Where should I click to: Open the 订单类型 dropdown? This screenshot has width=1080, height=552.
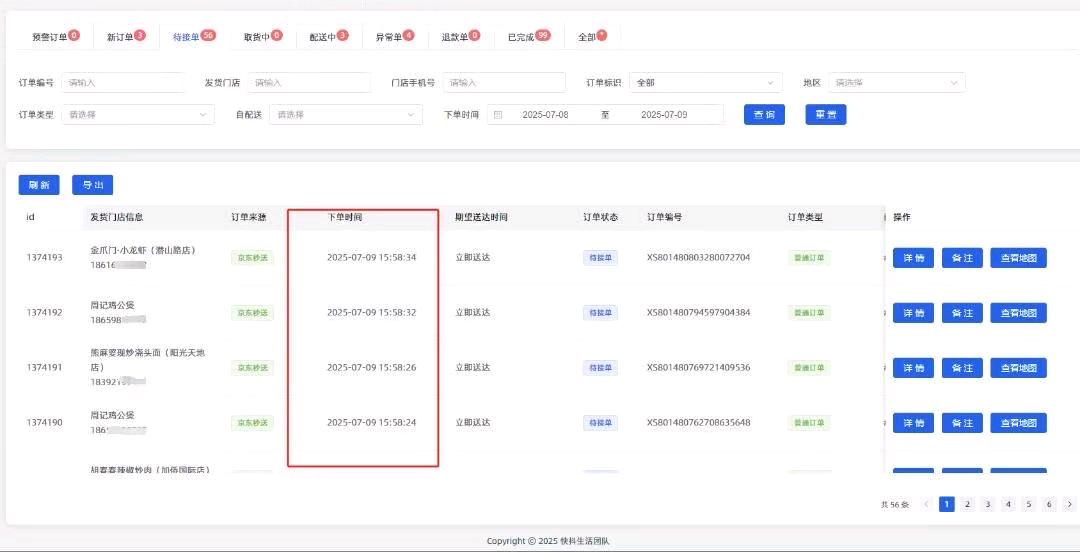coord(138,114)
